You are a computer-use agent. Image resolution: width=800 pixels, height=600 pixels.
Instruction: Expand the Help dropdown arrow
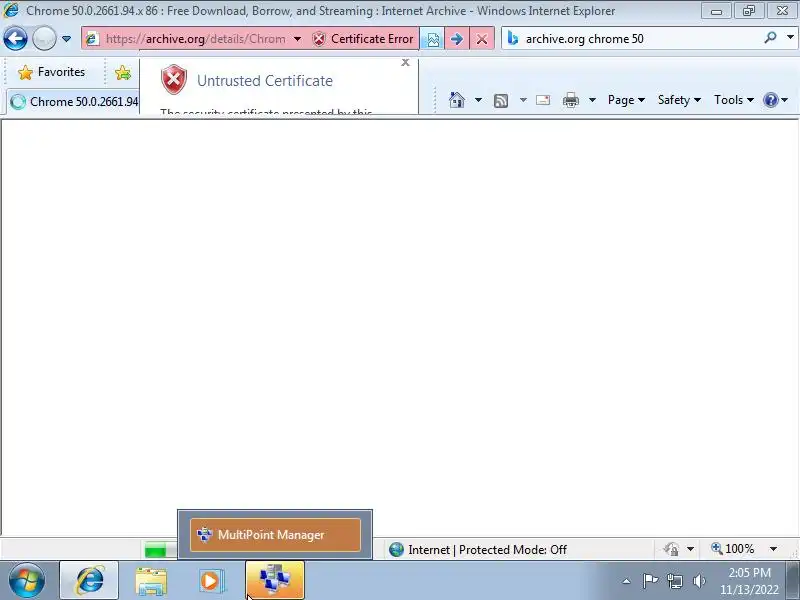[x=785, y=100]
